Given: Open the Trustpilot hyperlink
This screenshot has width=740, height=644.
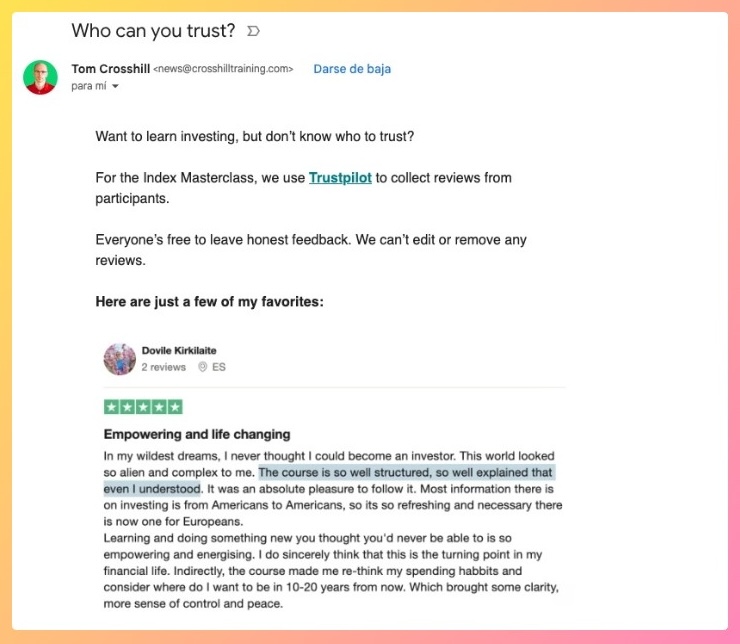Looking at the screenshot, I should click(x=340, y=178).
